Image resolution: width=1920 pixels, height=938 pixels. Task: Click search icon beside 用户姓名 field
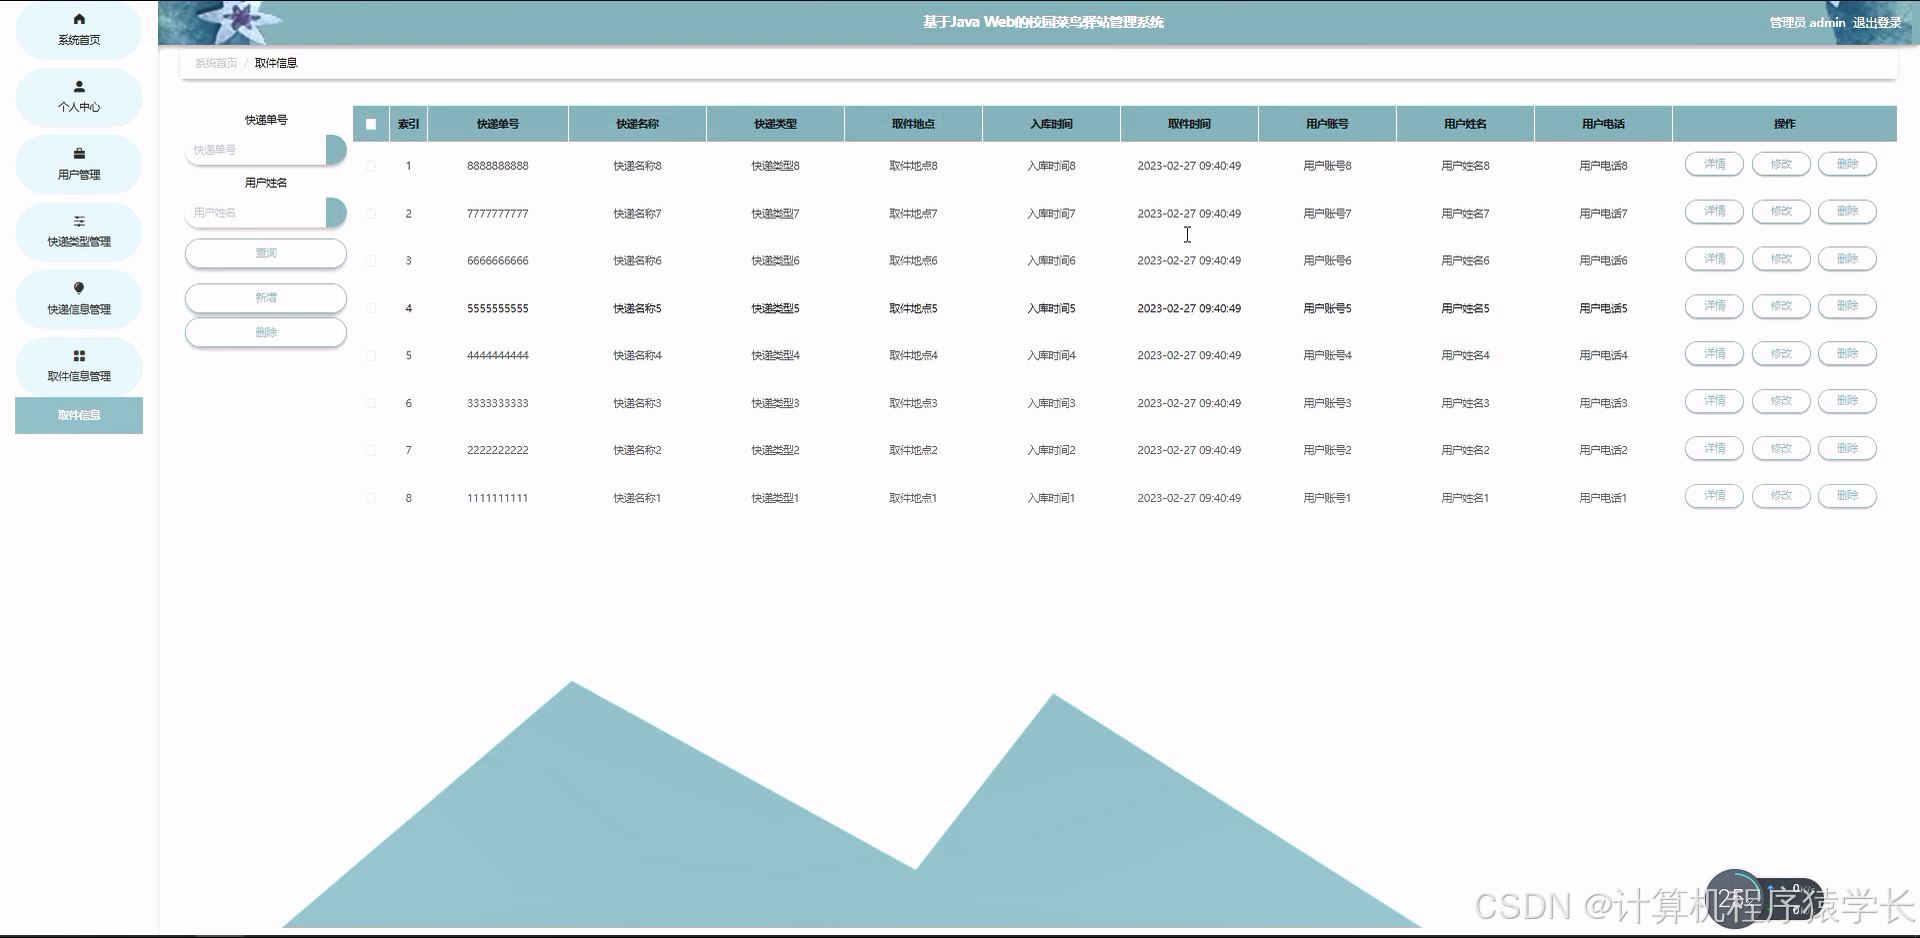pos(336,213)
